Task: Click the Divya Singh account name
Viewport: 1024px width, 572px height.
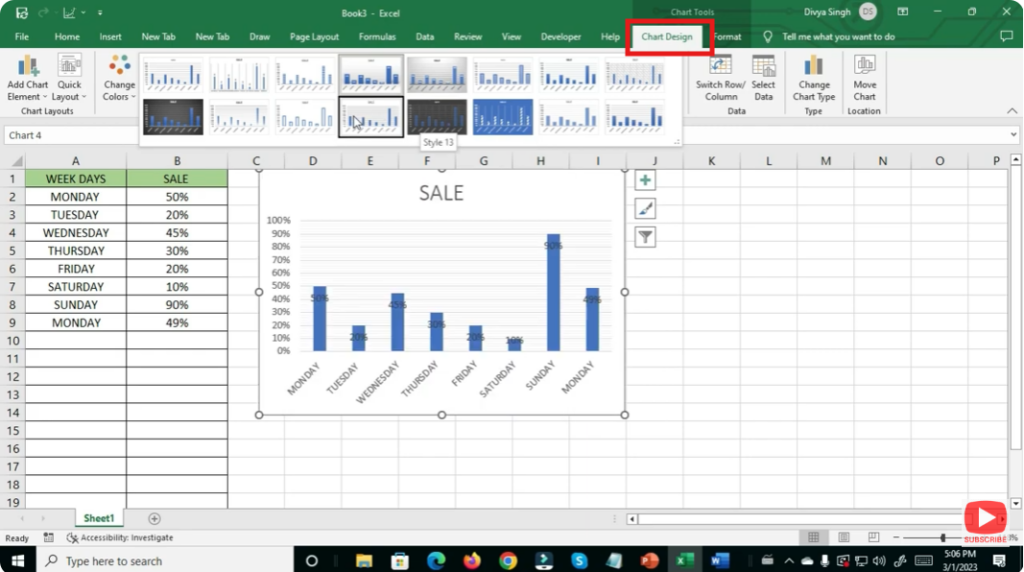Action: click(x=827, y=12)
